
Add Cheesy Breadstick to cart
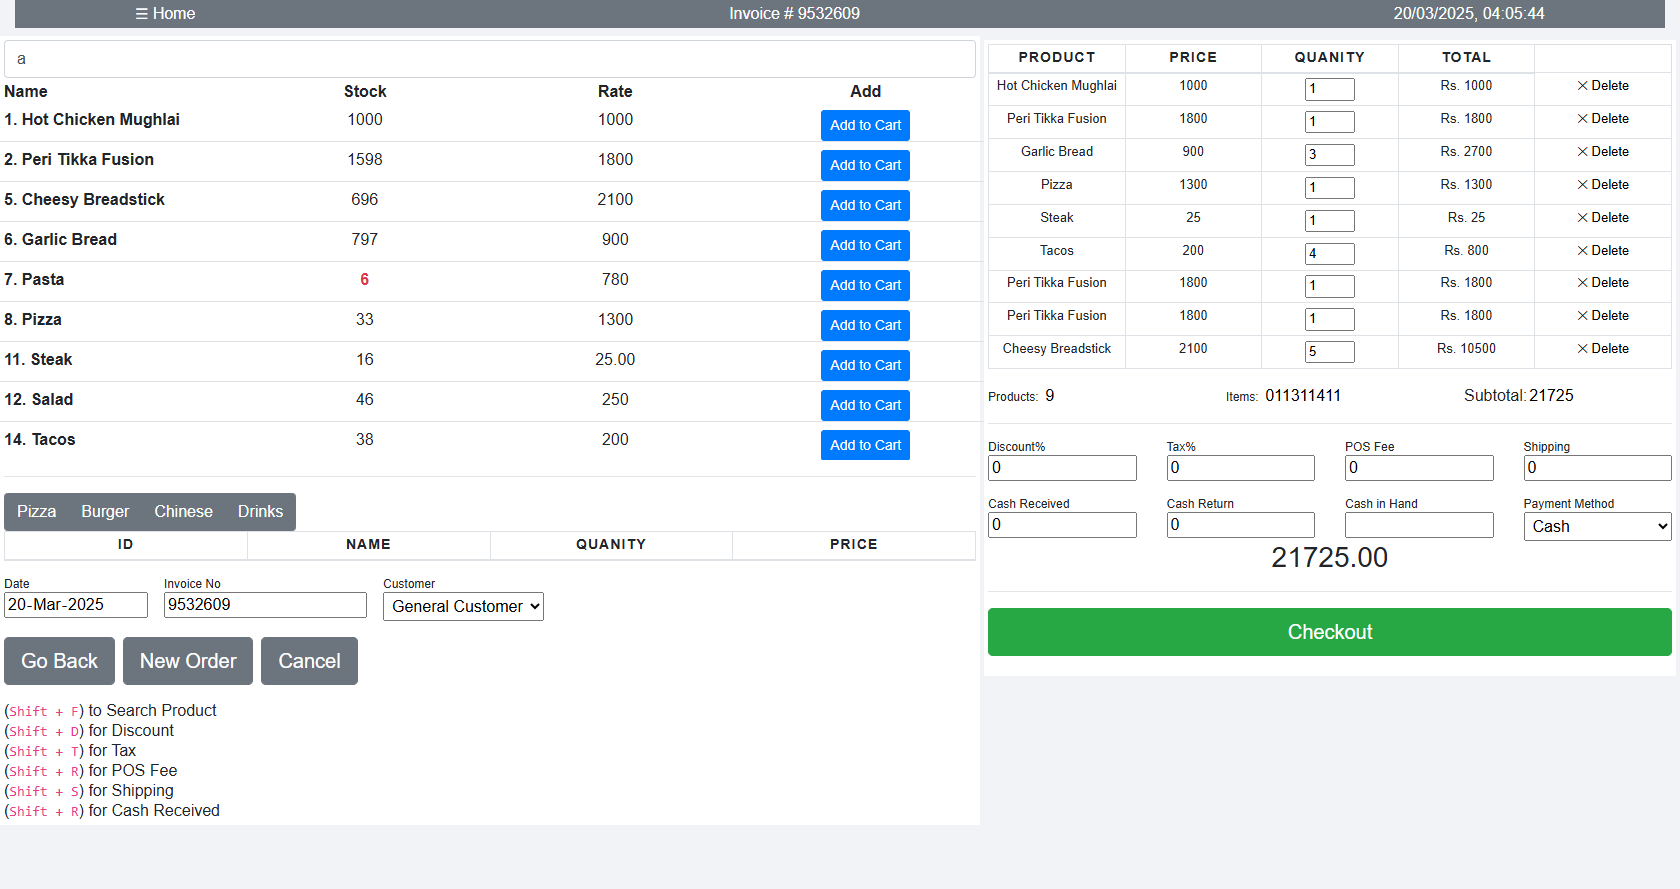pos(865,205)
